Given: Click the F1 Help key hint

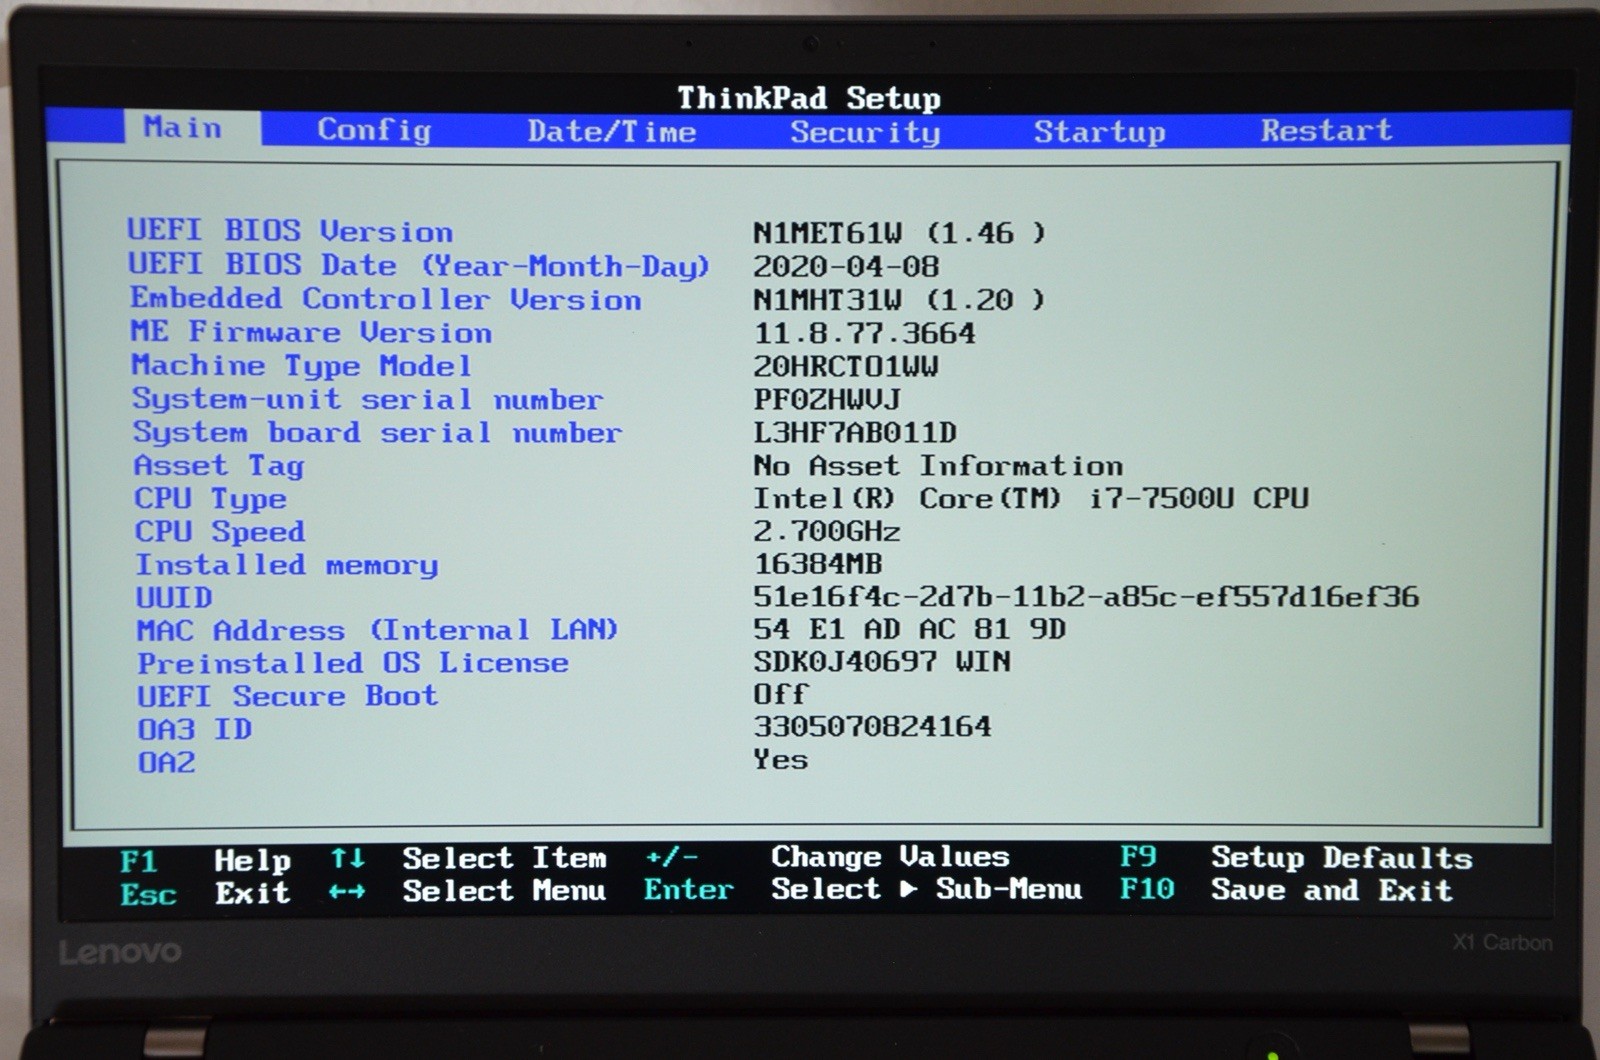Looking at the screenshot, I should pos(205,860).
